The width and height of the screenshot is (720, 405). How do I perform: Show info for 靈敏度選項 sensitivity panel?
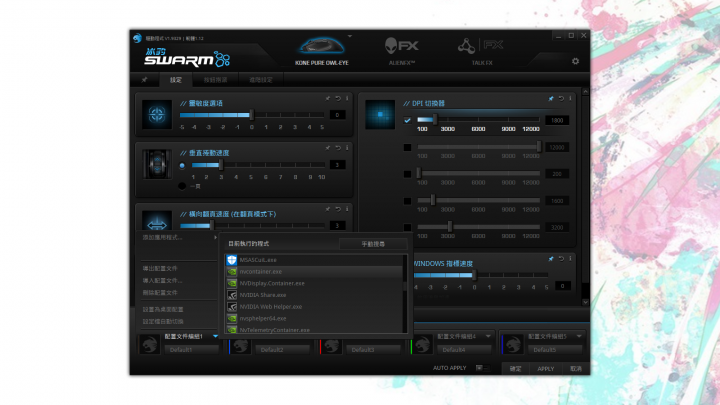(x=347, y=98)
